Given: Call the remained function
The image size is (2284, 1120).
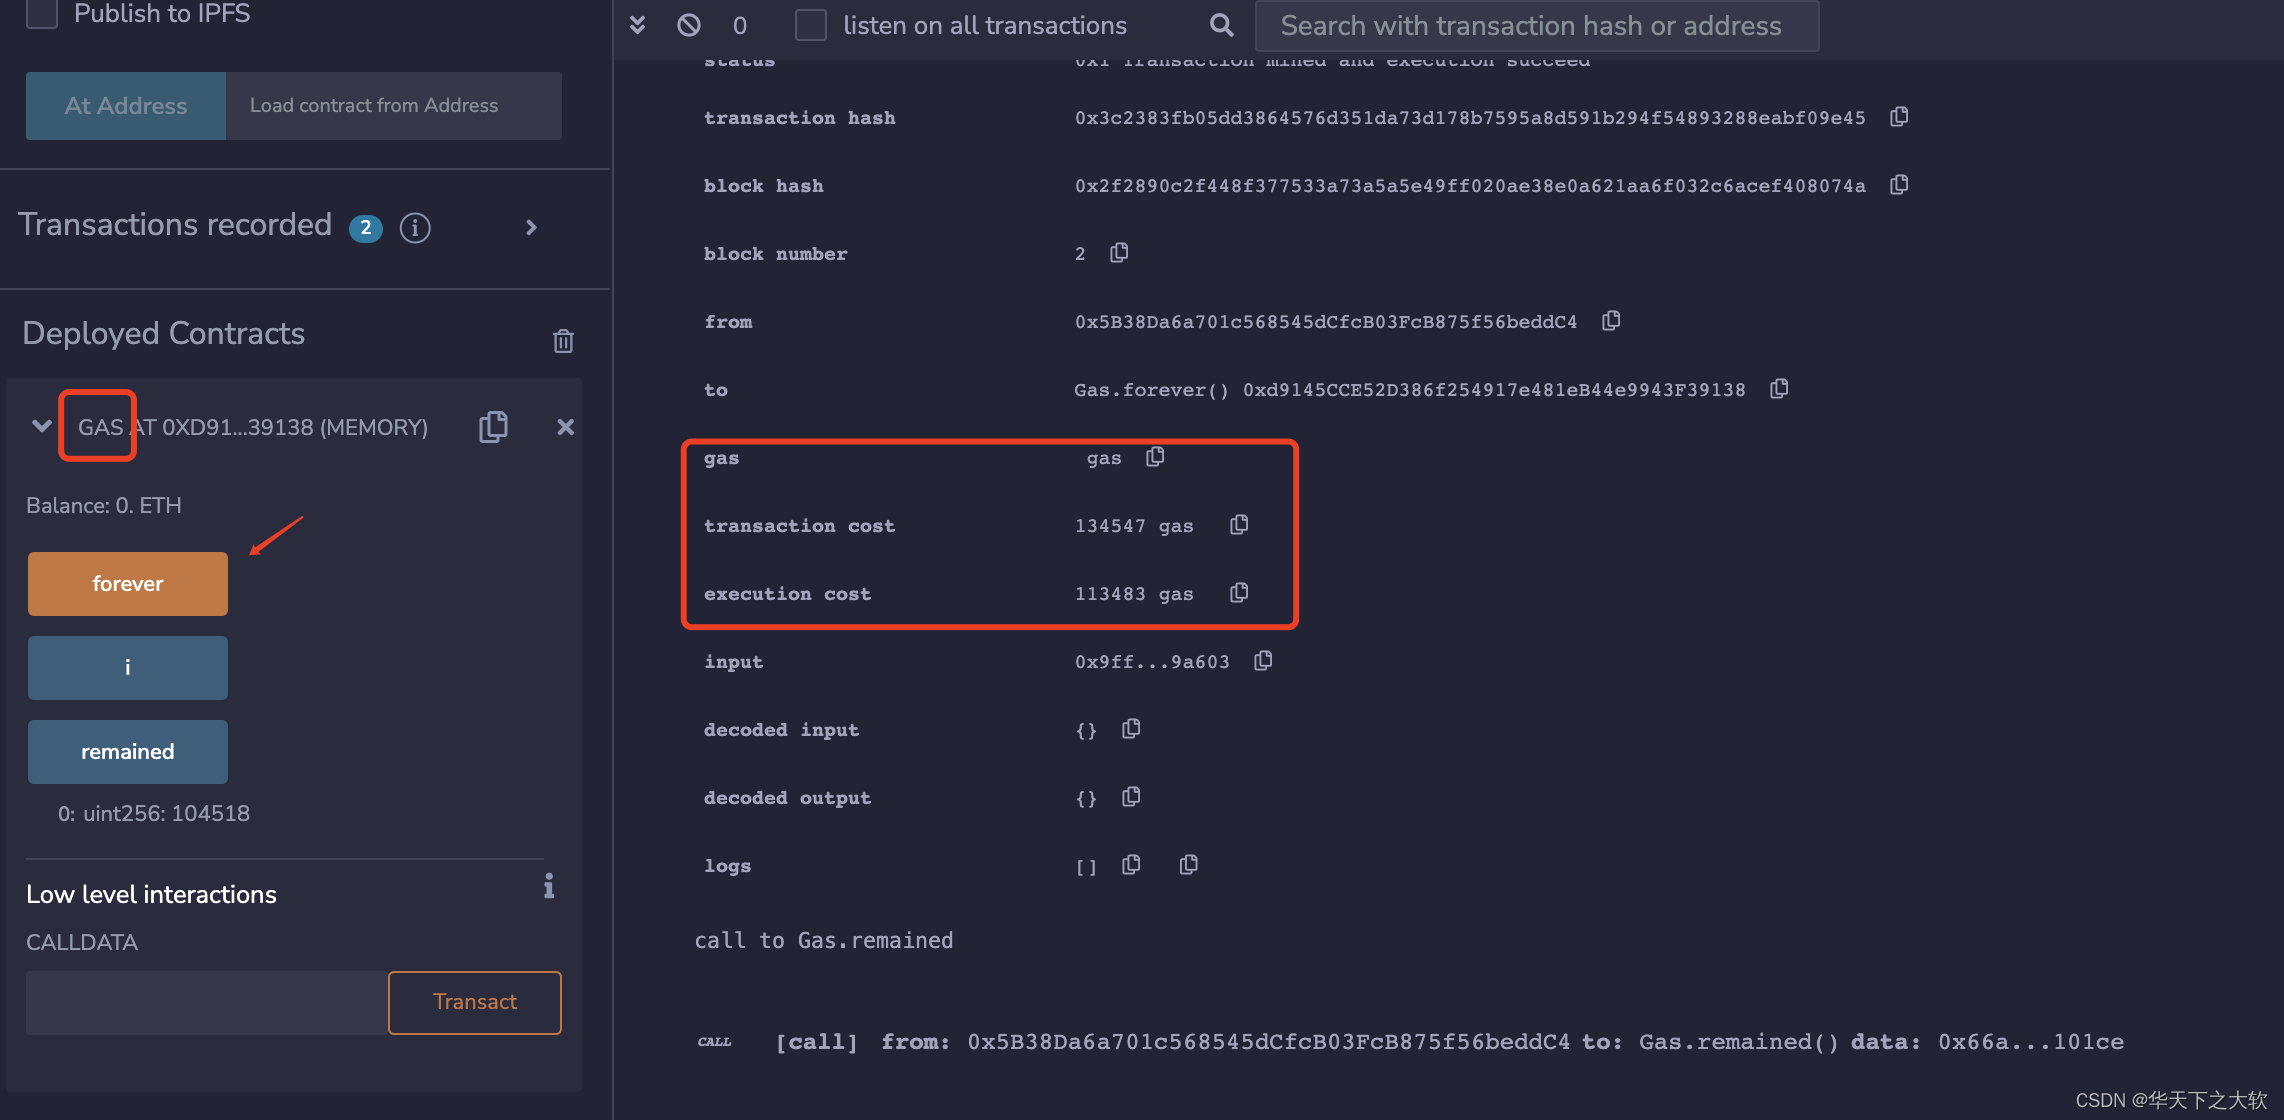Looking at the screenshot, I should (128, 752).
